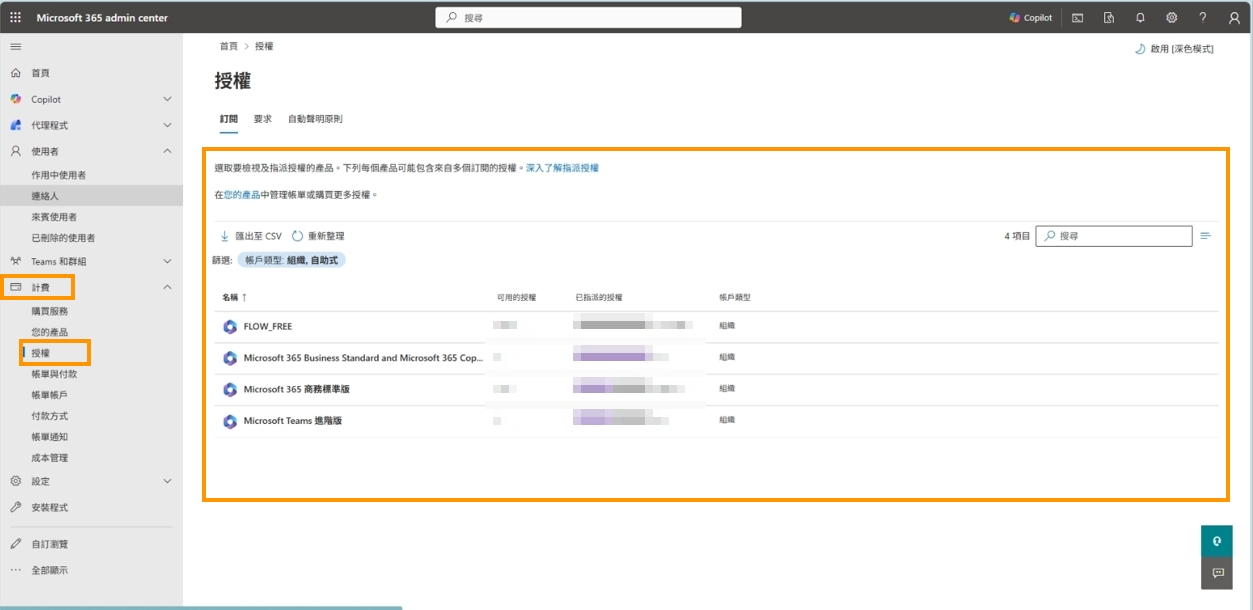Click the Microsoft 365 商務標準版 product icon

click(x=230, y=389)
